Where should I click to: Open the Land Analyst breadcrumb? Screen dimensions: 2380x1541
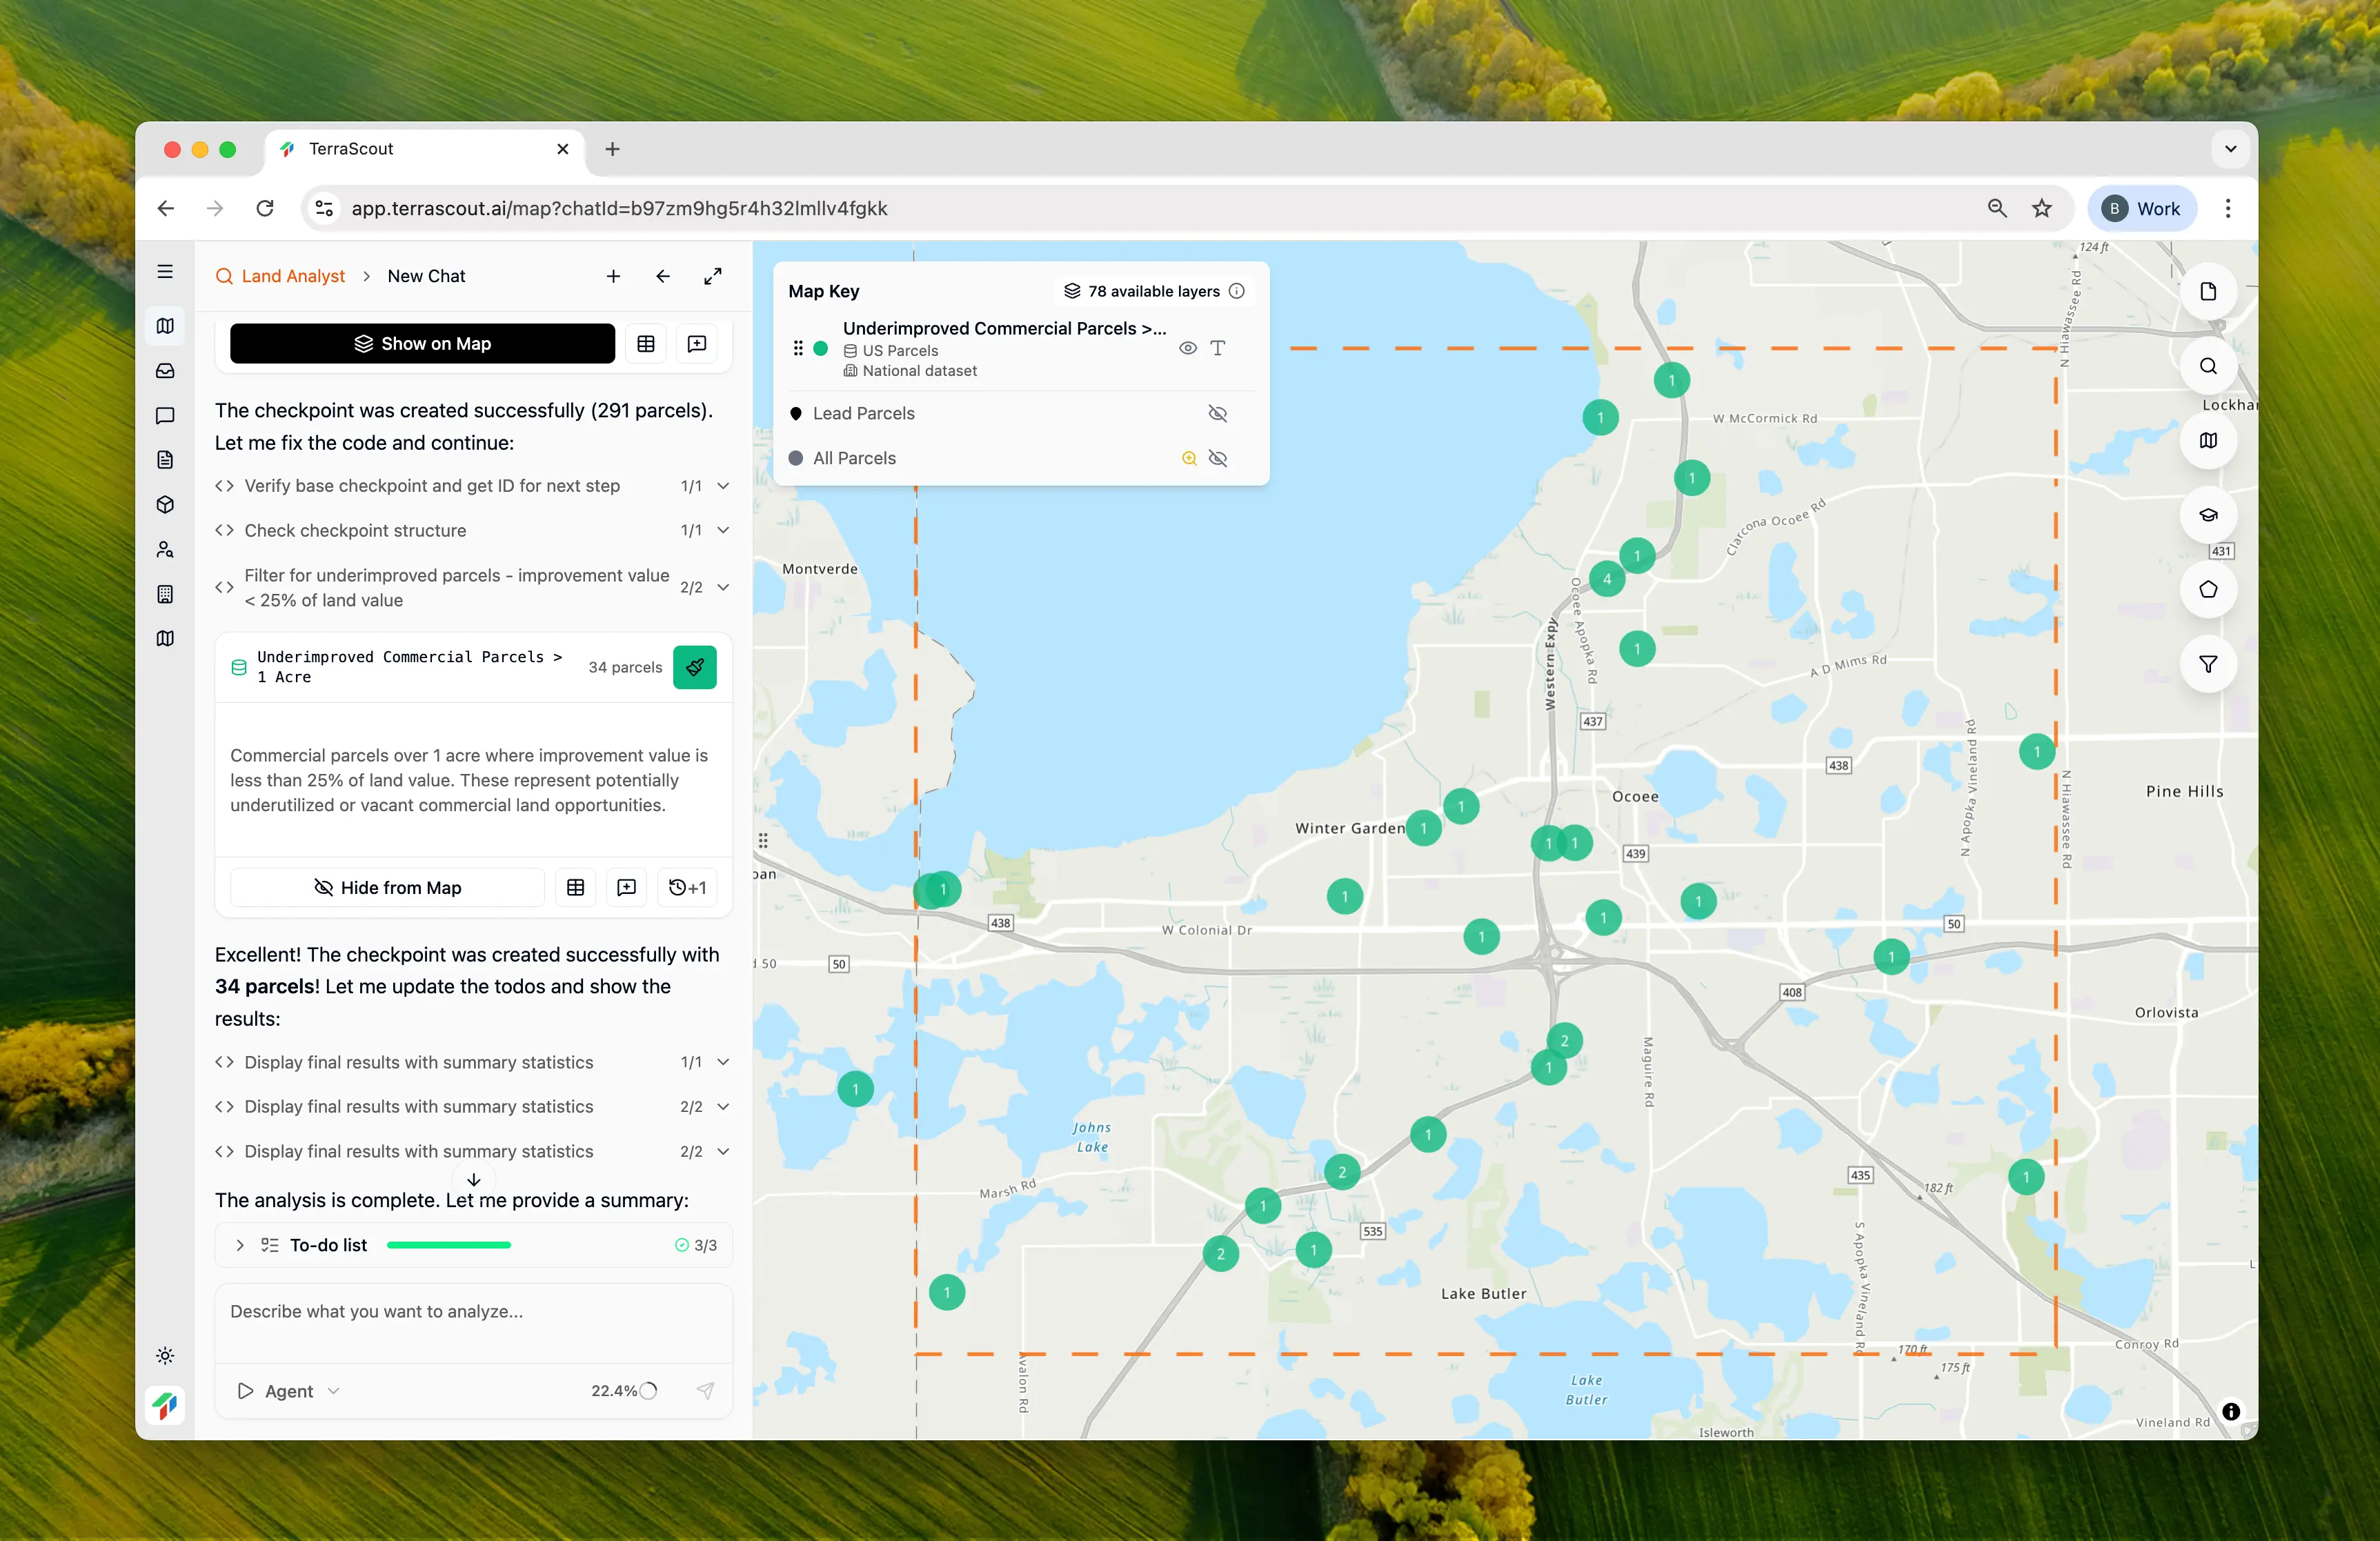click(x=292, y=276)
